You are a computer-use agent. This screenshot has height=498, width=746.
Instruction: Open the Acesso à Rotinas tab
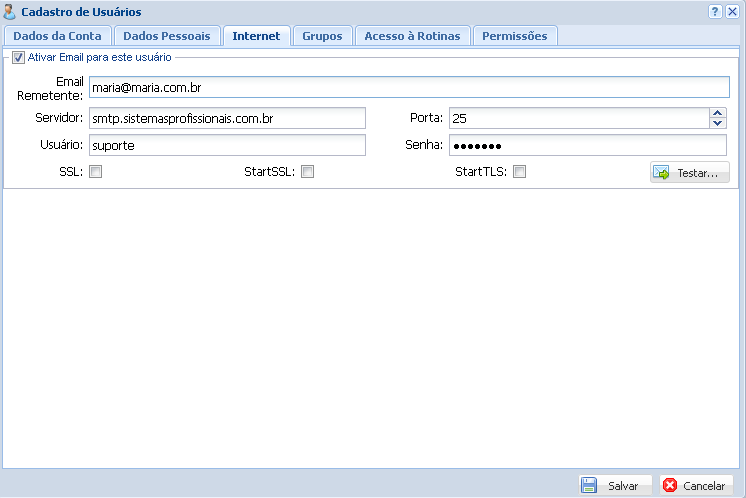(412, 36)
